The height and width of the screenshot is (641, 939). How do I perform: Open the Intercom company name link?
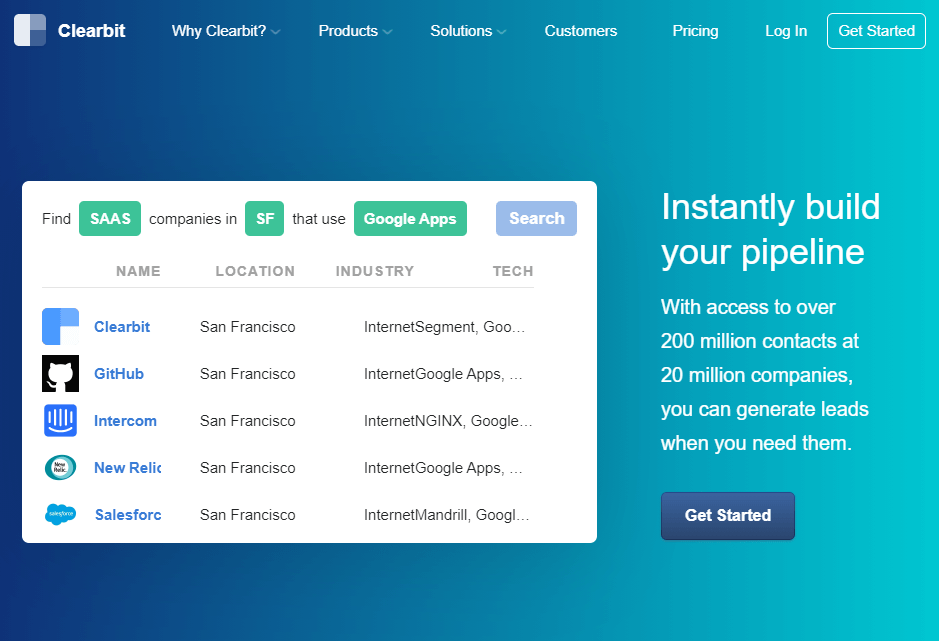coord(125,421)
